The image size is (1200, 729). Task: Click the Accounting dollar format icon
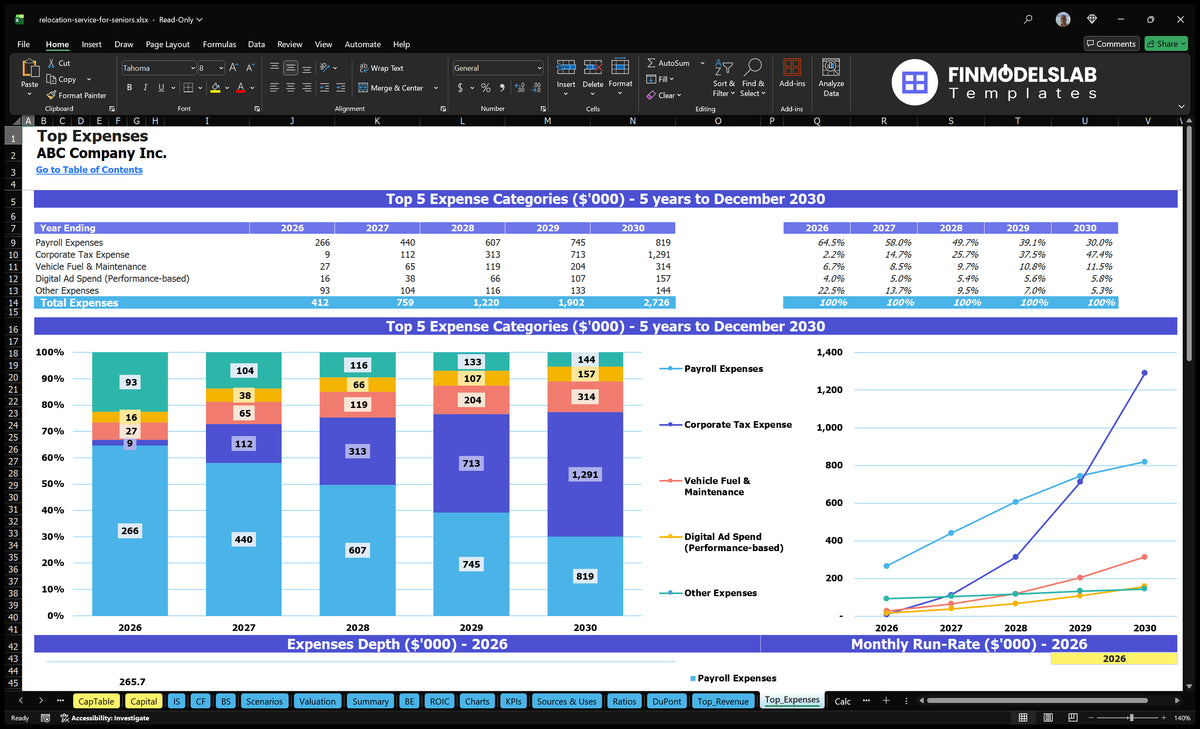(460, 88)
